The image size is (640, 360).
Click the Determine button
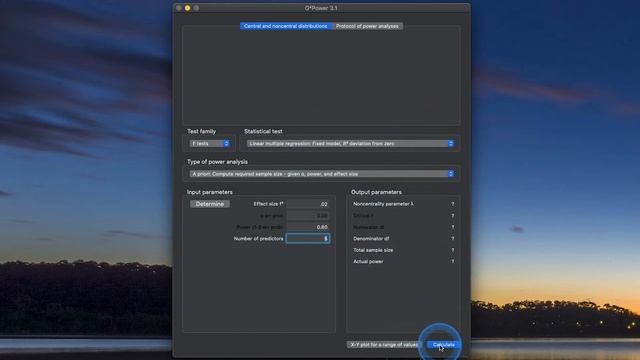coord(210,204)
